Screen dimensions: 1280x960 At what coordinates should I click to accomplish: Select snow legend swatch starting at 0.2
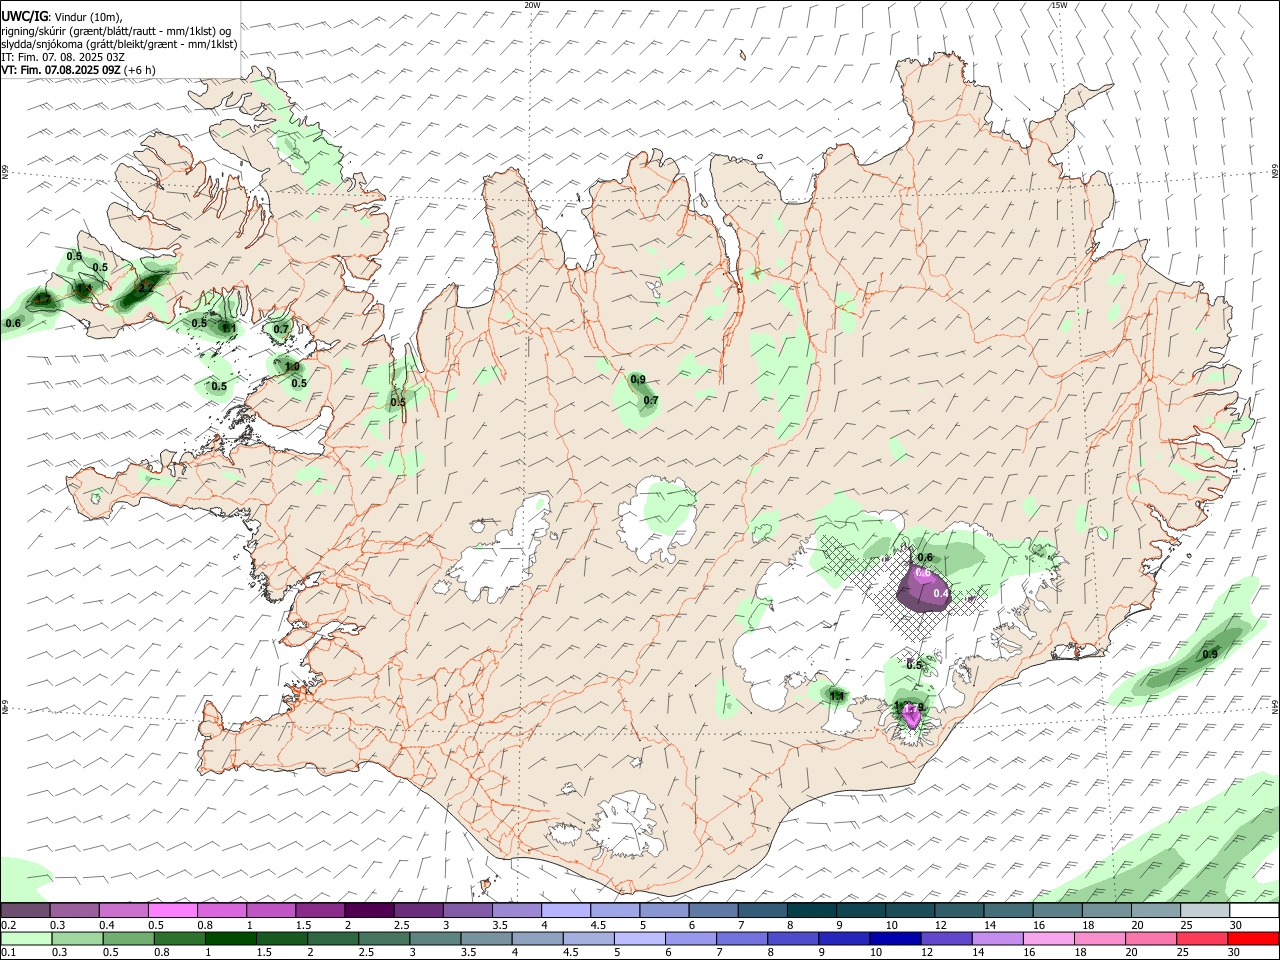(25, 910)
